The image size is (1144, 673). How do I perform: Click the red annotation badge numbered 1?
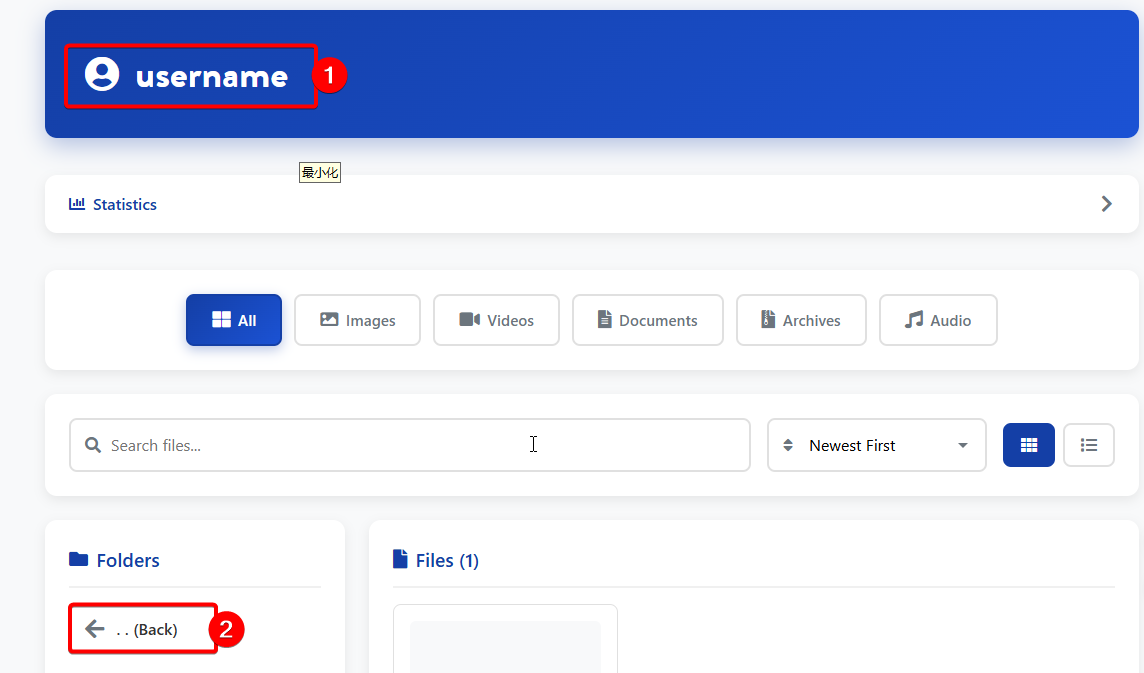coord(330,75)
